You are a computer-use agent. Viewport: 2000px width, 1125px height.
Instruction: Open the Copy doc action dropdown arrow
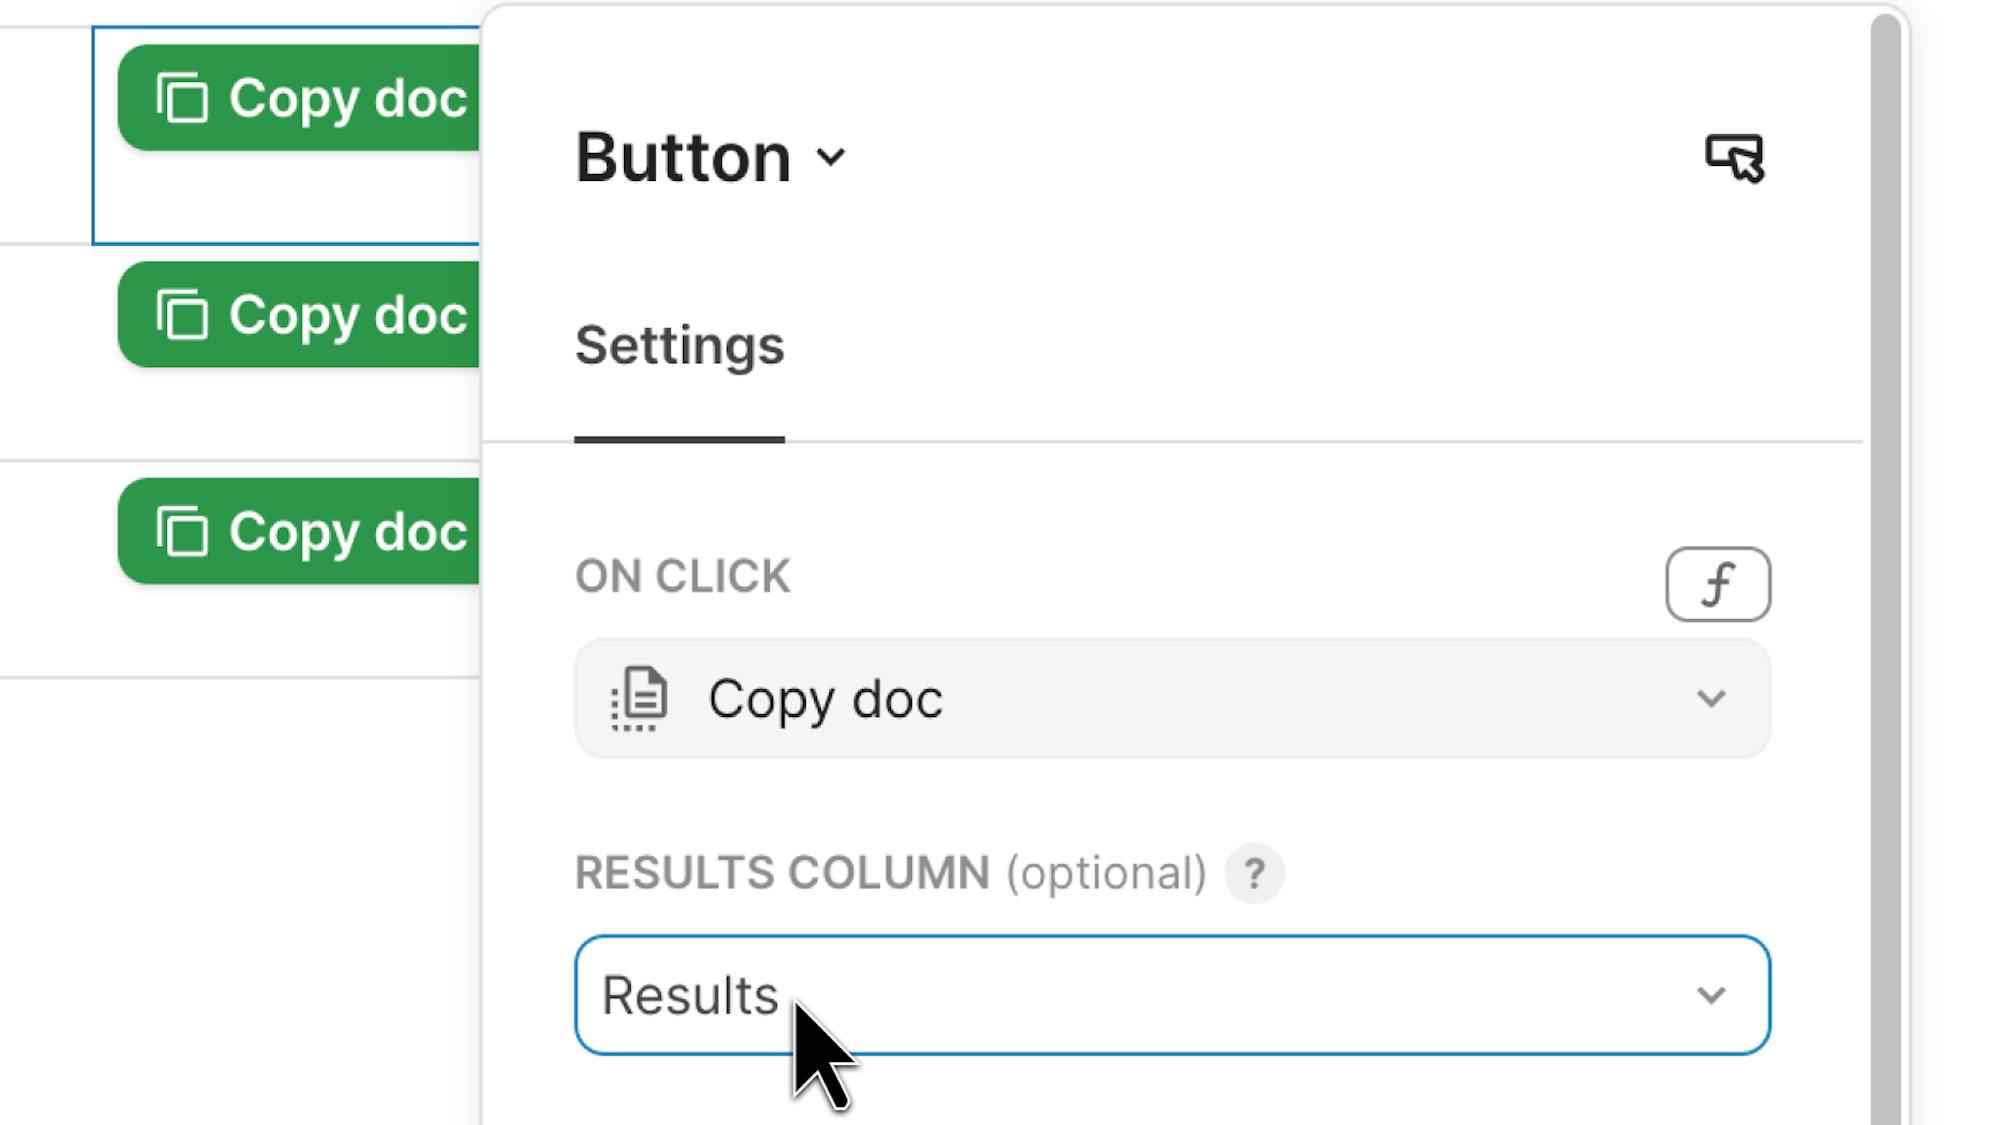click(x=1711, y=699)
